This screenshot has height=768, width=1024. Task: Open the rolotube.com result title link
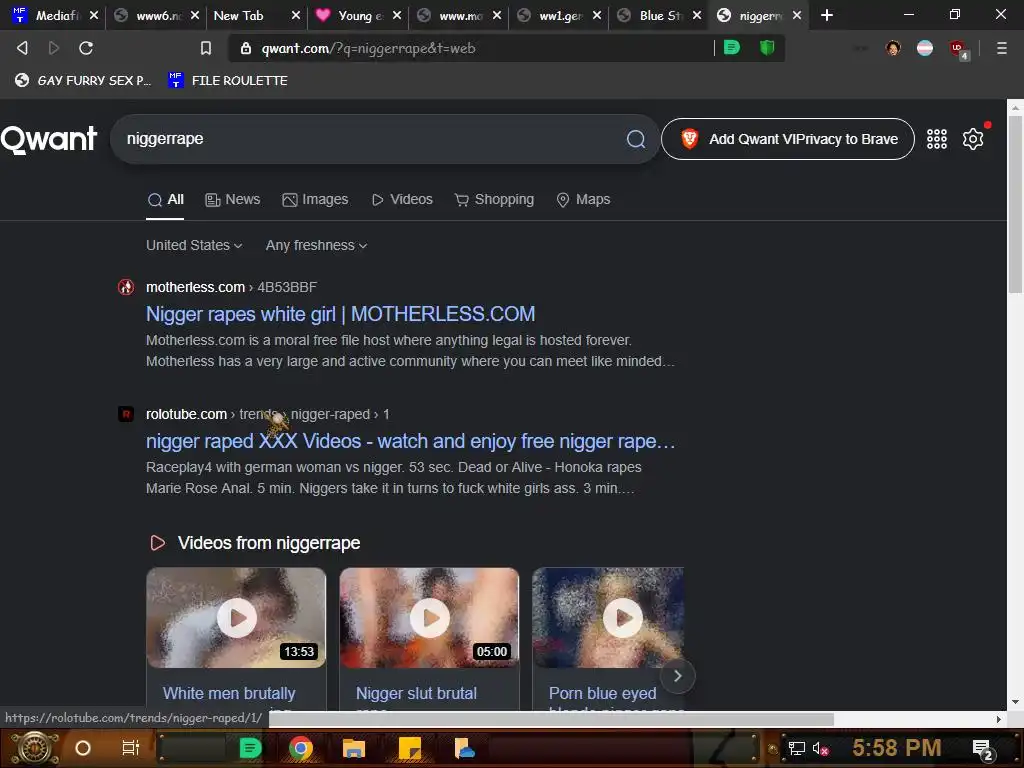click(x=410, y=441)
